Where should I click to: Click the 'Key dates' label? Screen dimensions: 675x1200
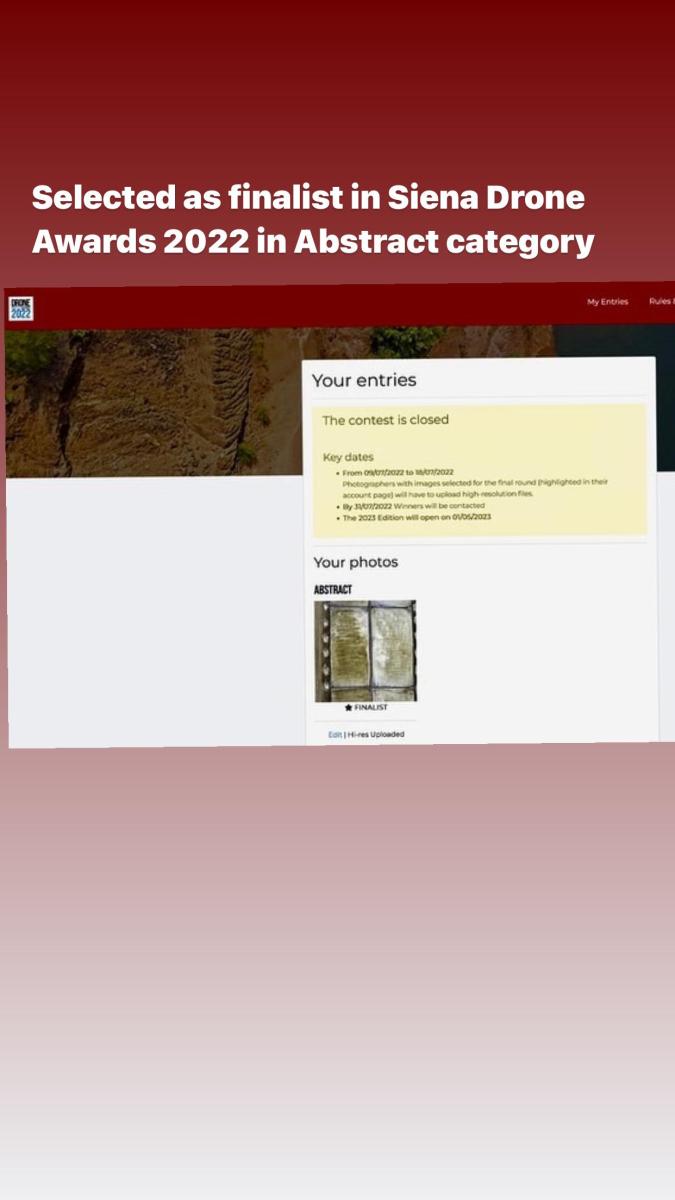[348, 457]
